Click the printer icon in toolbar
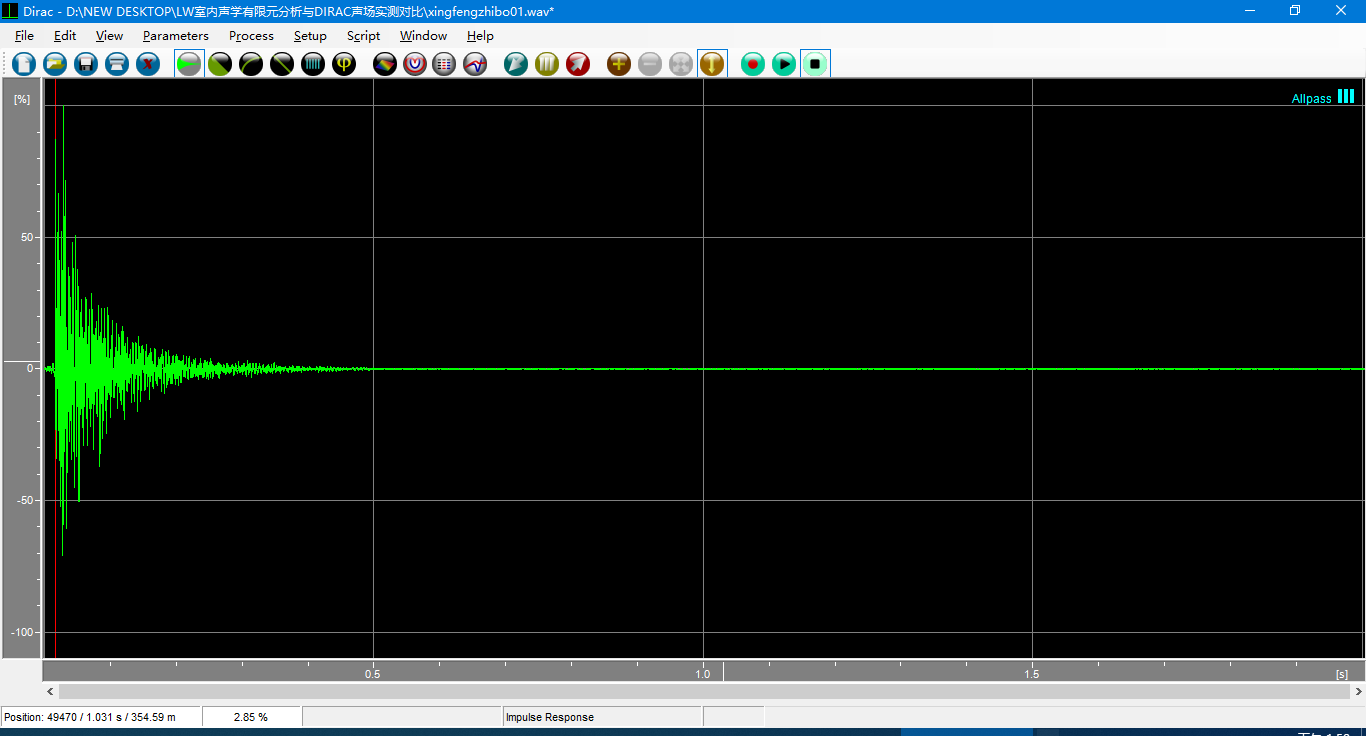The height and width of the screenshot is (736, 1366). (x=117, y=64)
